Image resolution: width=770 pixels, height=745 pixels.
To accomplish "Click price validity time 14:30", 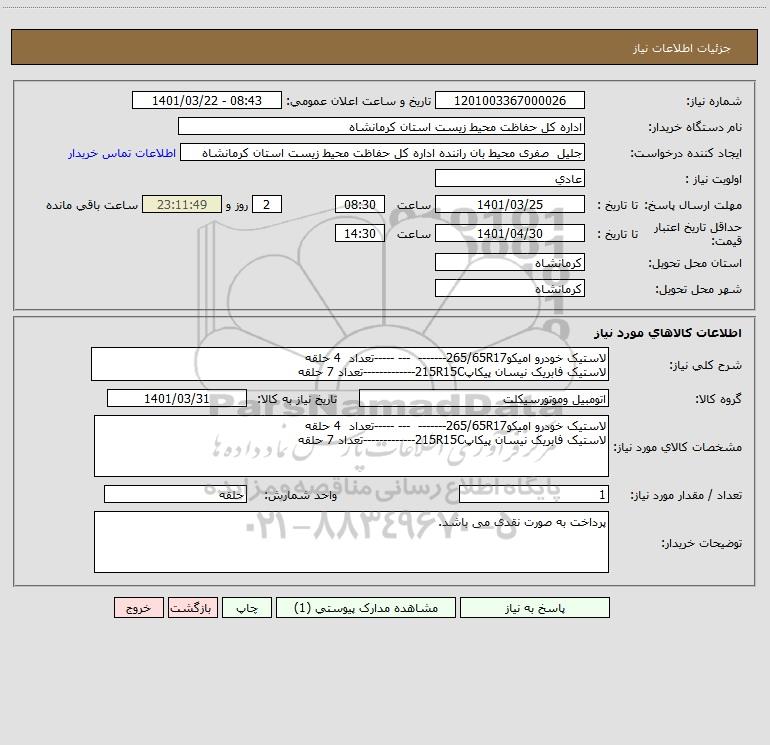I will pyautogui.click(x=359, y=233).
